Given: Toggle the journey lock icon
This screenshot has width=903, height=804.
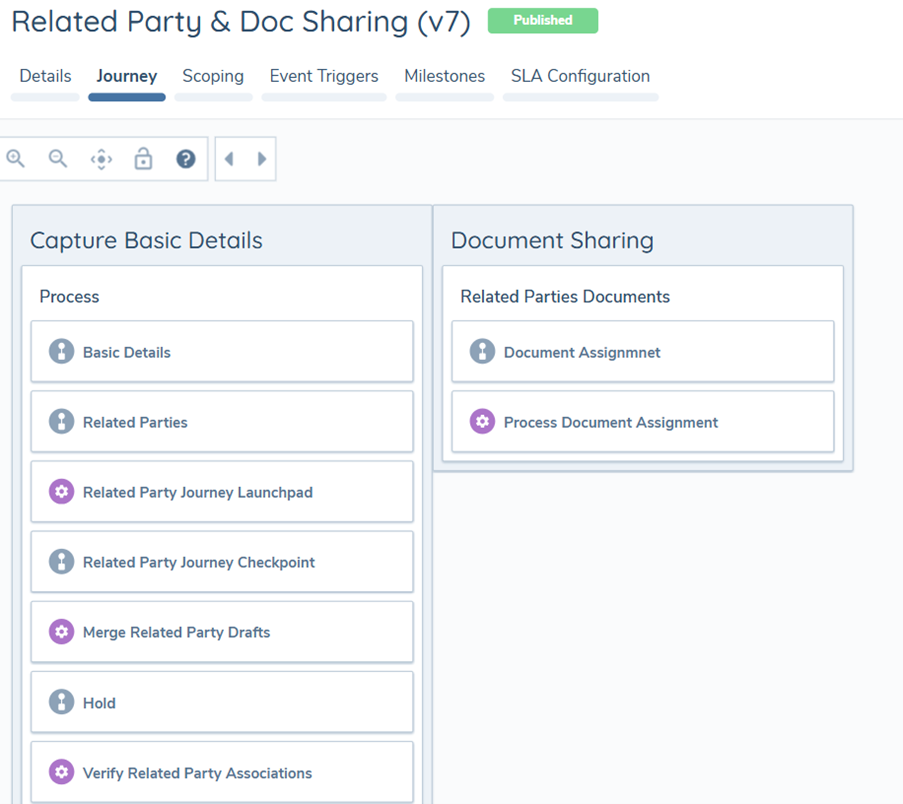Looking at the screenshot, I should click(143, 159).
